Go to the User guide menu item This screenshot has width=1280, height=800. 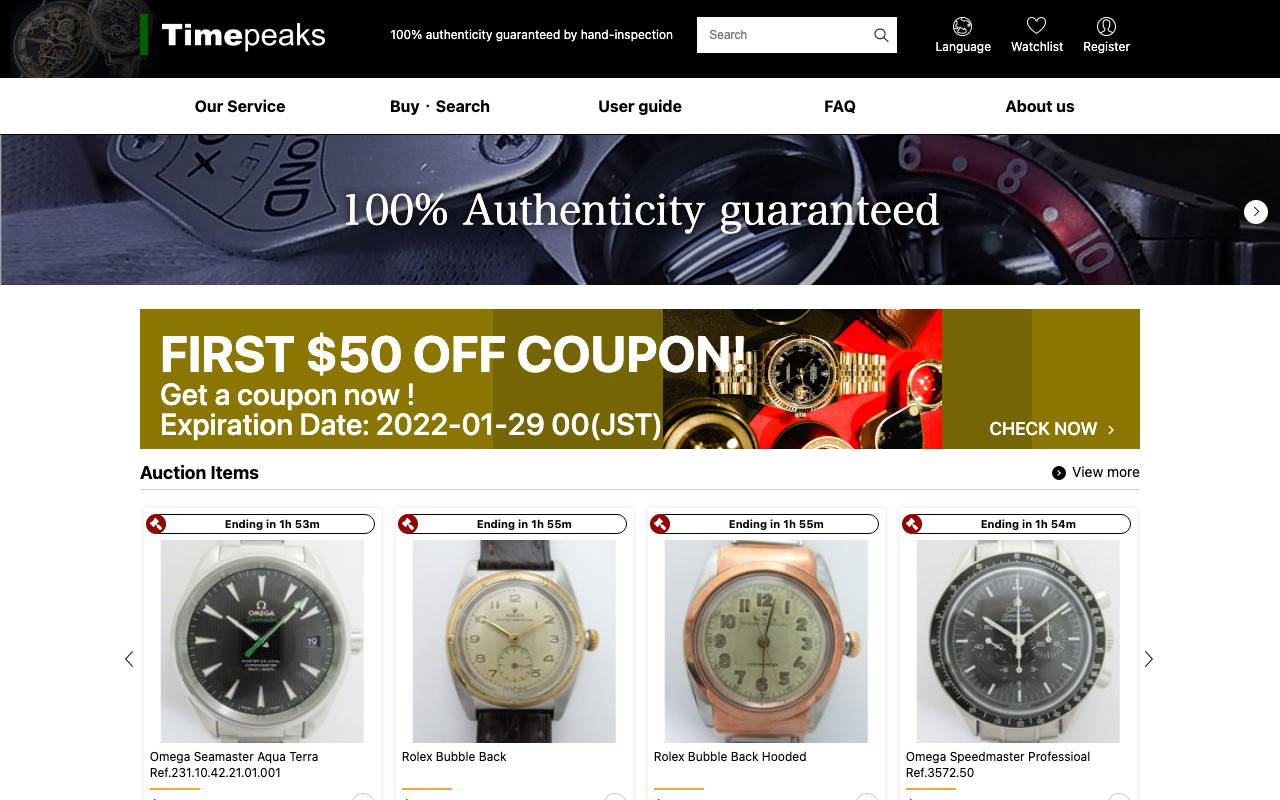(640, 106)
